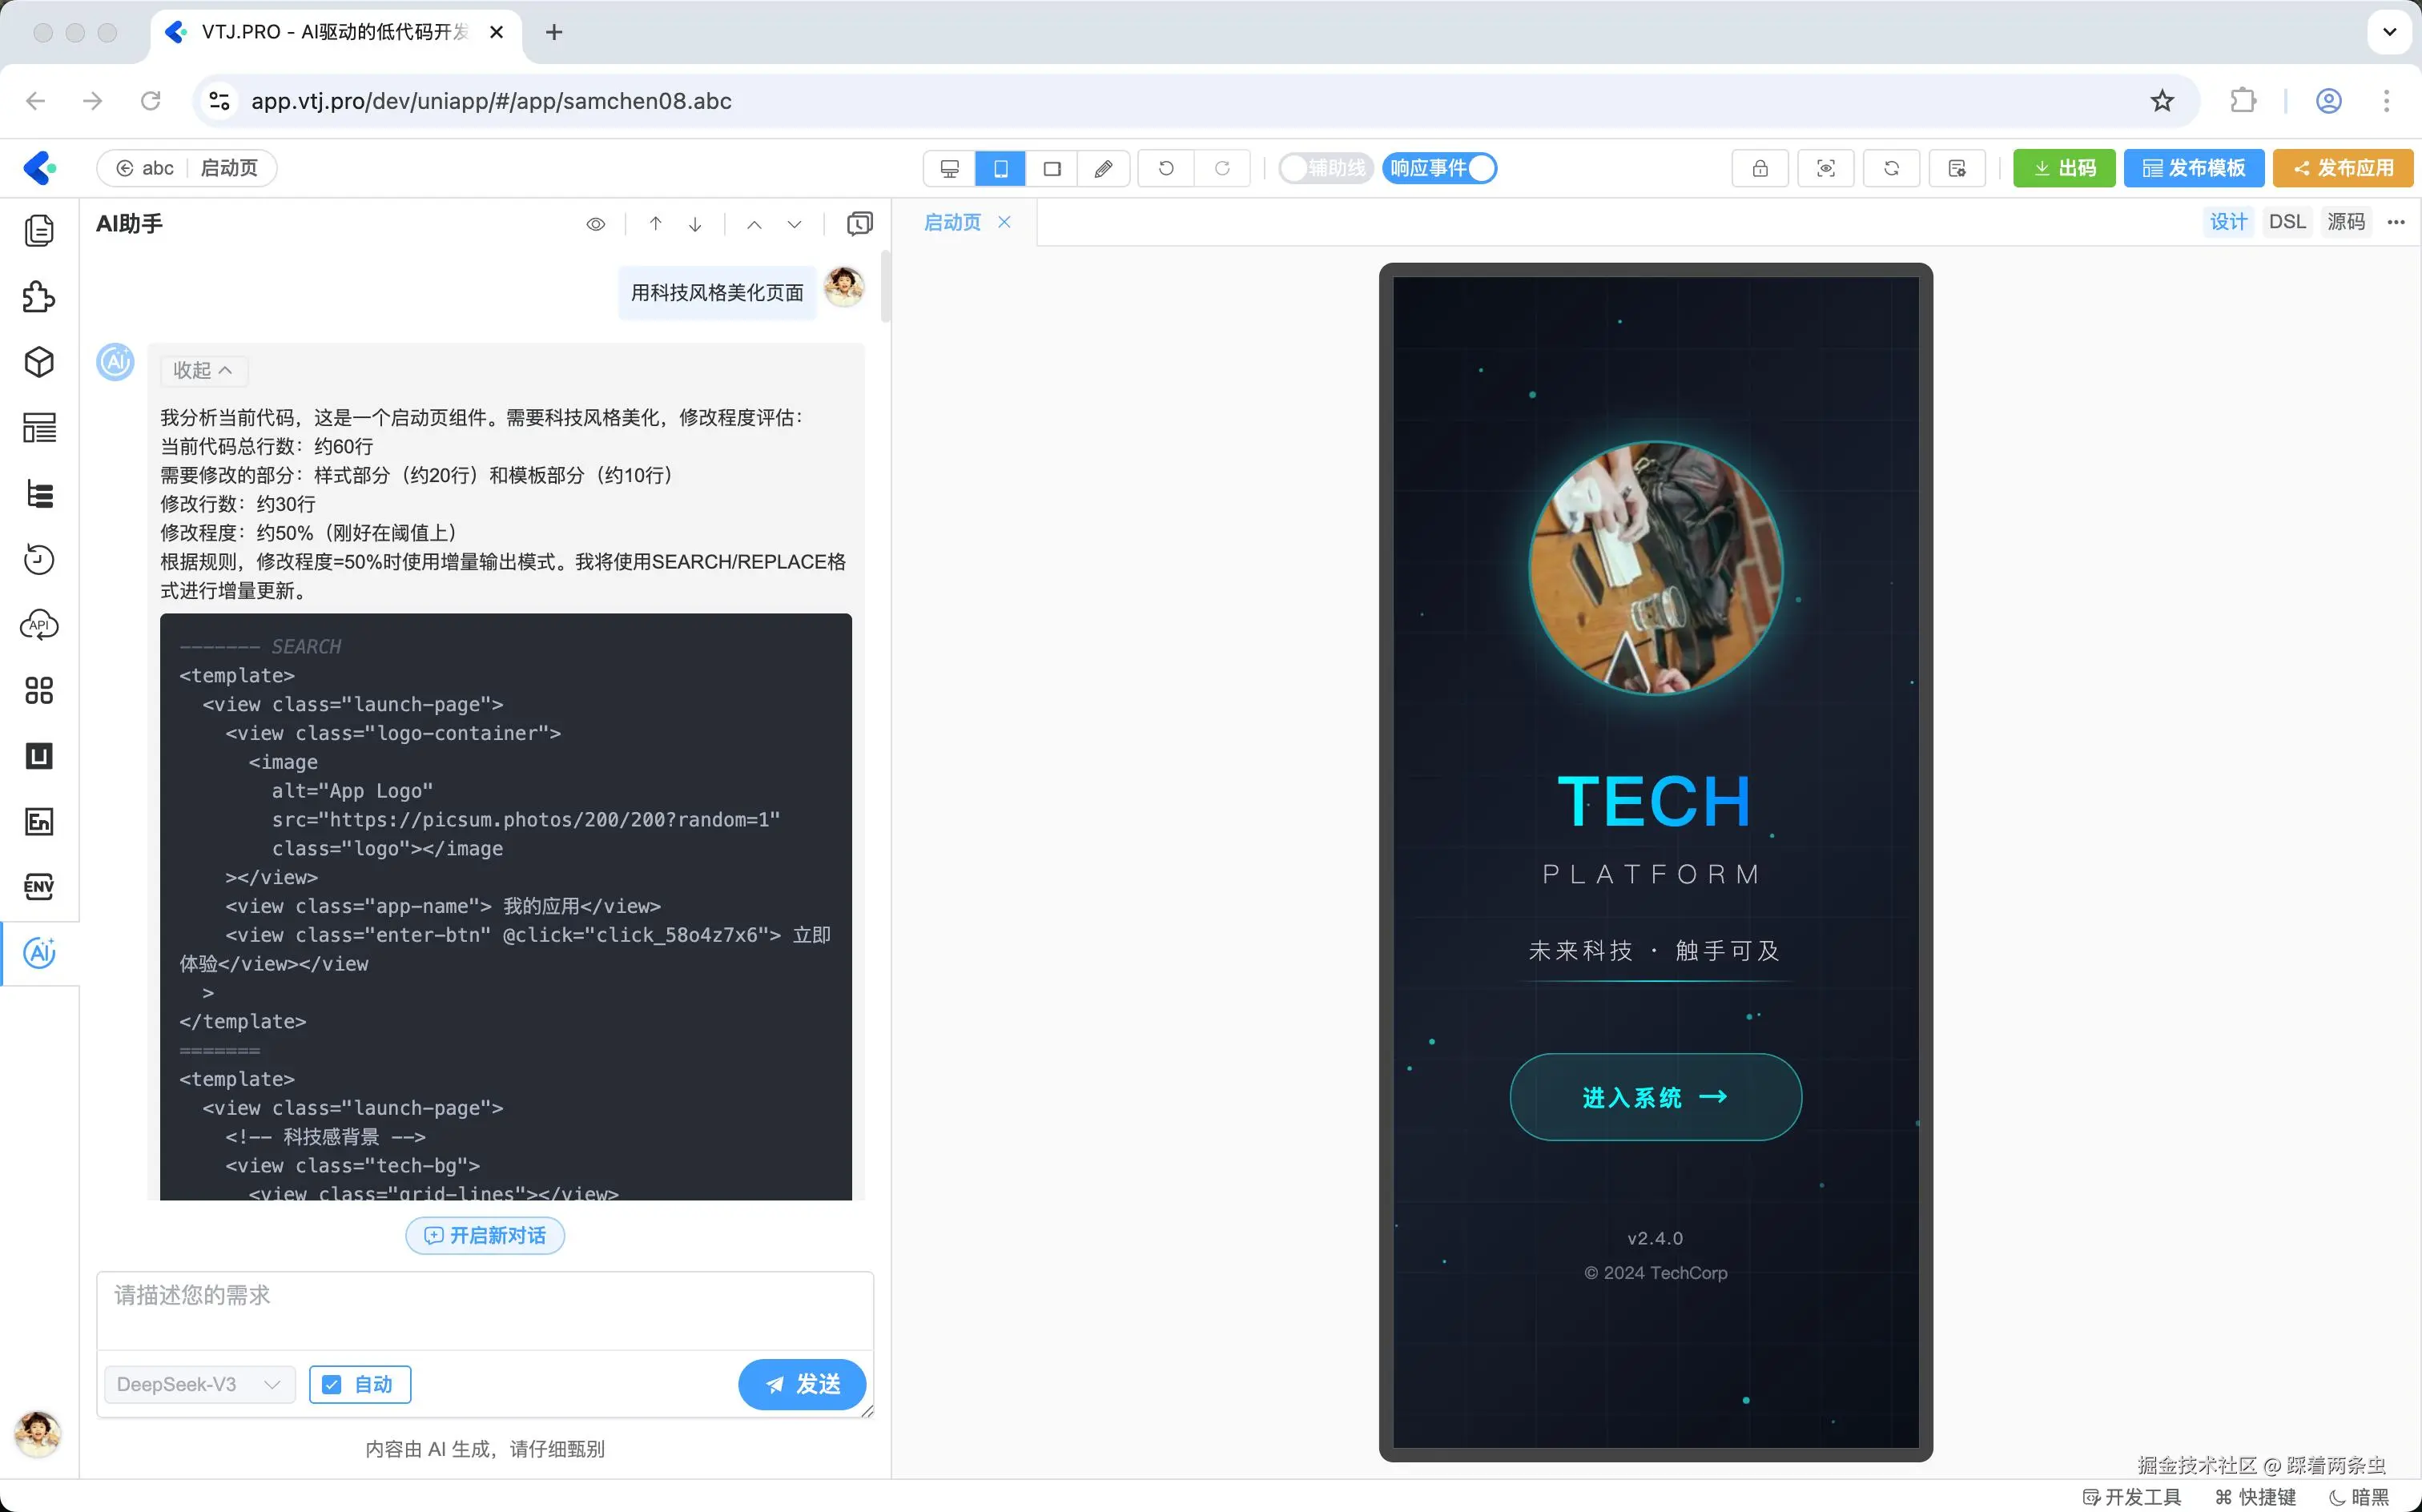This screenshot has height=1512, width=2422.
Task: Click the undo arrow in toolbar
Action: pos(1166,168)
